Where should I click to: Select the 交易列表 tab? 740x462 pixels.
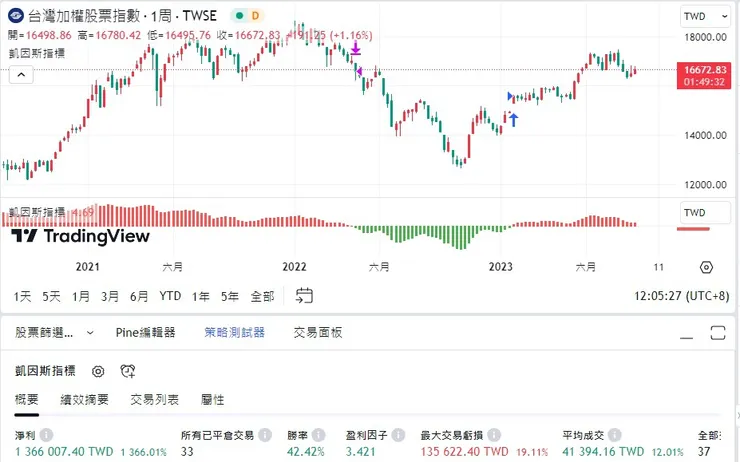click(x=154, y=400)
